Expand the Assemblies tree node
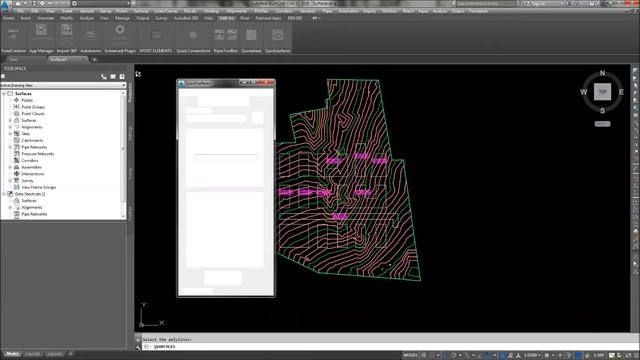Image resolution: width=640 pixels, height=360 pixels. point(10,167)
